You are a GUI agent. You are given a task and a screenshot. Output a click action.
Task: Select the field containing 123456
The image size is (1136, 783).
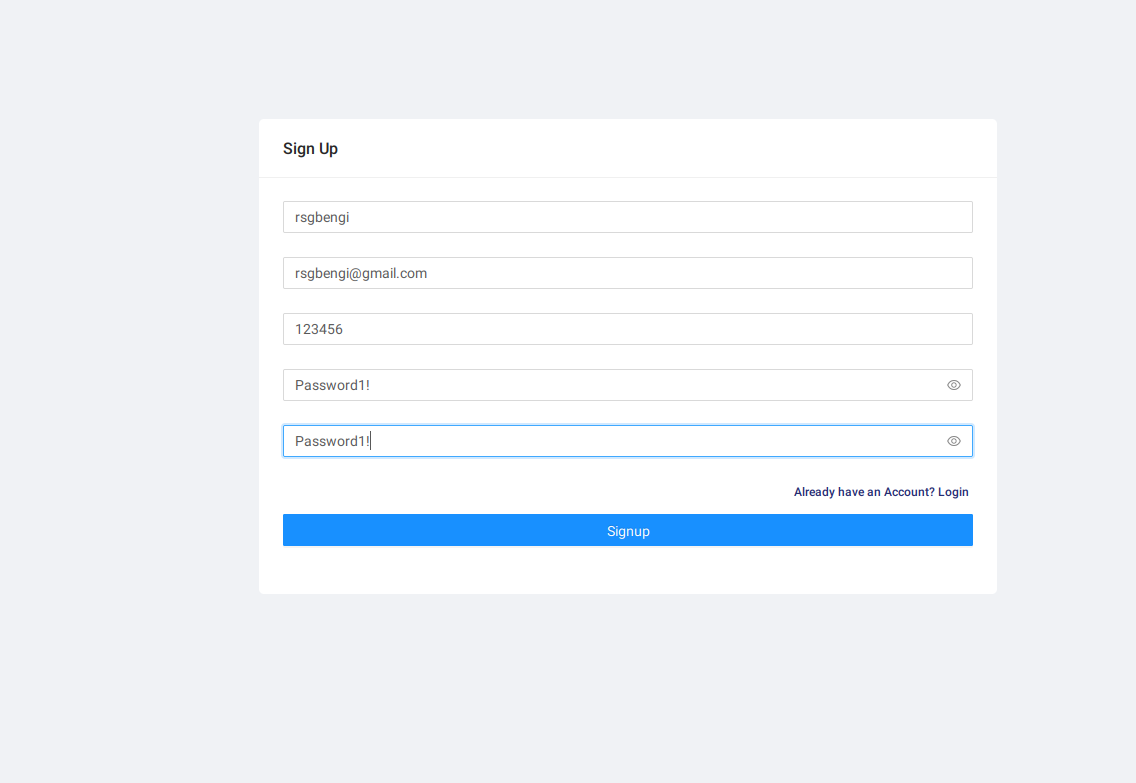pyautogui.click(x=627, y=329)
